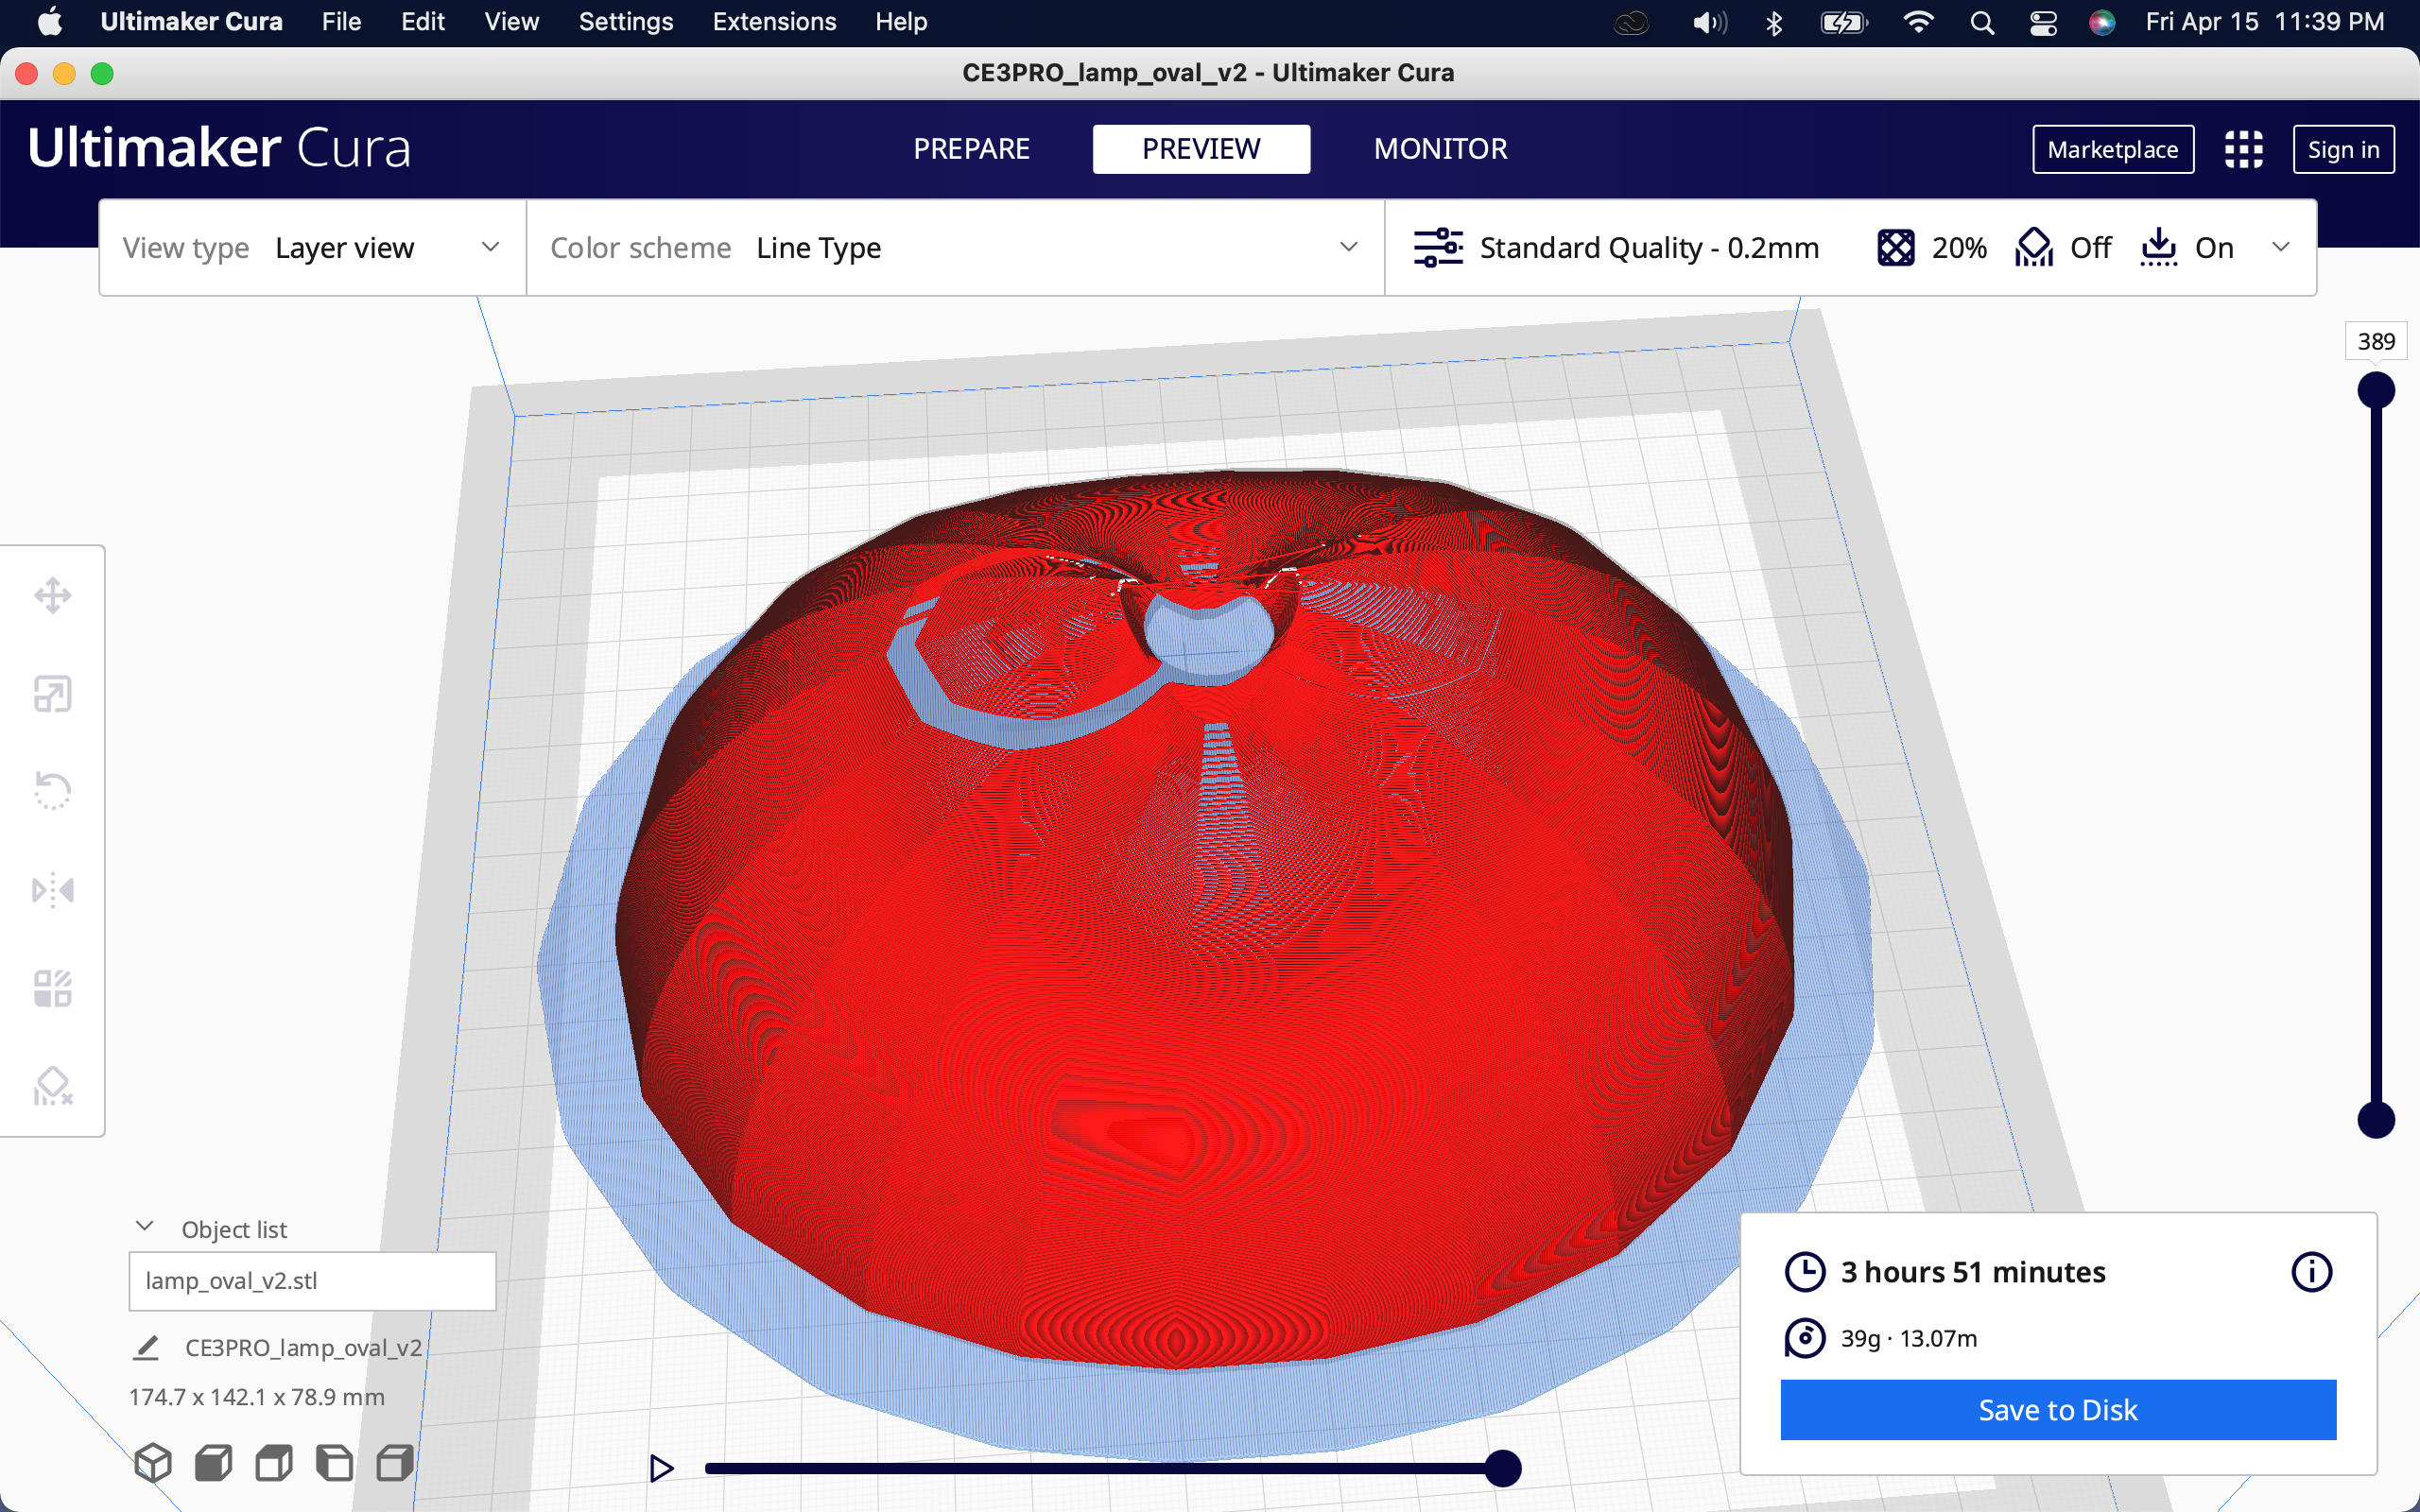Image resolution: width=2420 pixels, height=1512 pixels.
Task: Click the top layer slider handle
Action: (x=2376, y=390)
